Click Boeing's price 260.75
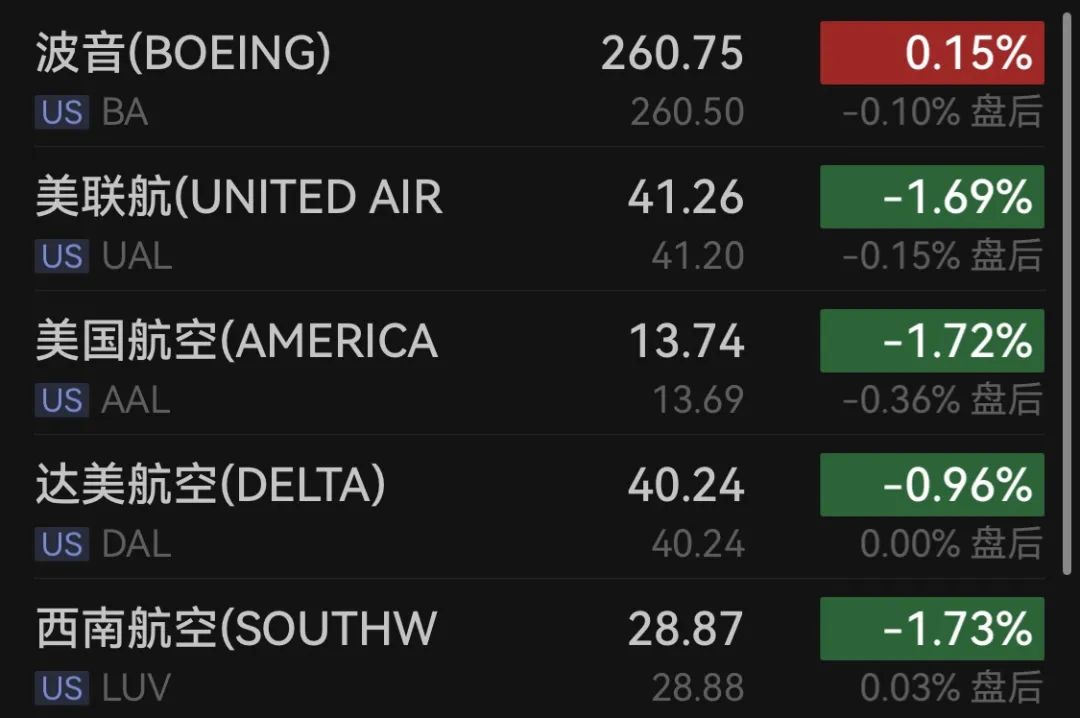The image size is (1080, 718). click(672, 54)
